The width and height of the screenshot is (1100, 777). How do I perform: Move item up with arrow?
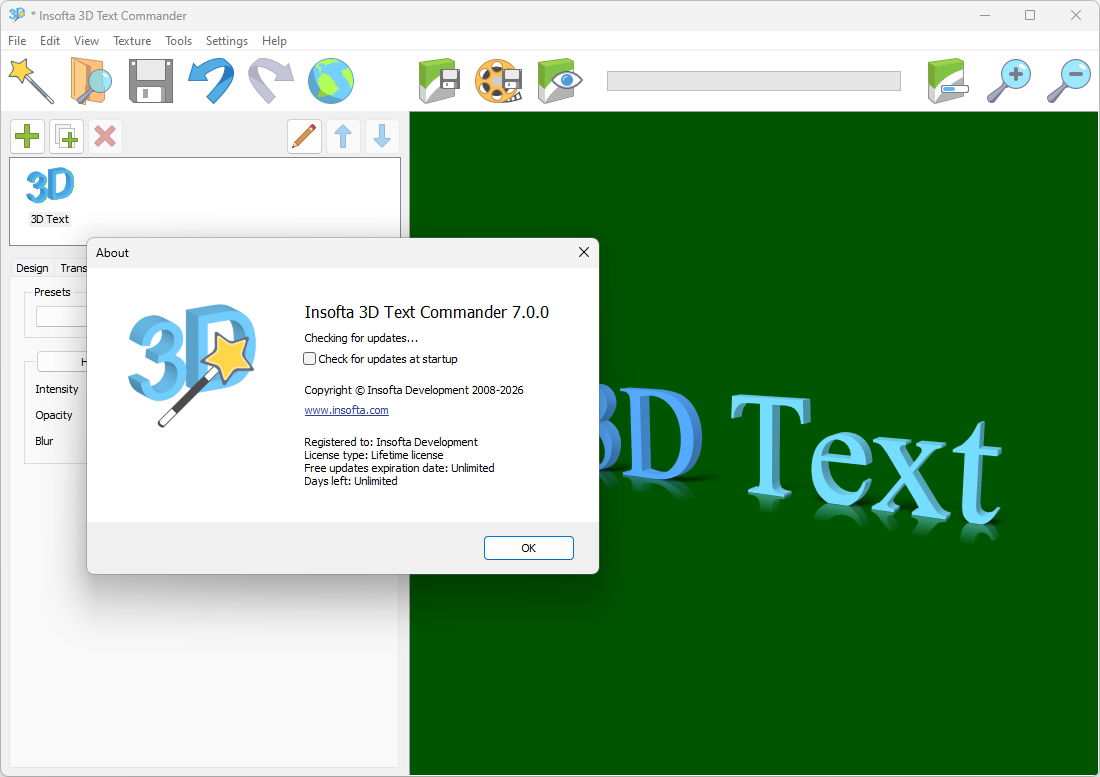click(x=343, y=136)
